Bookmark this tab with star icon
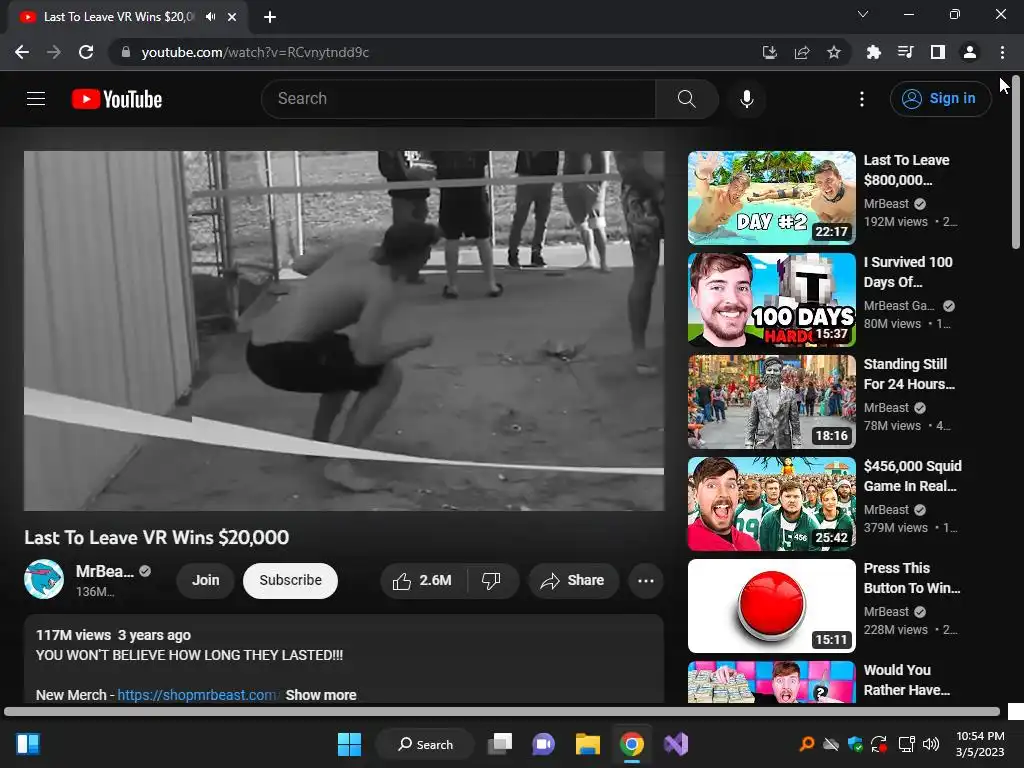The width and height of the screenshot is (1024, 768). click(x=834, y=52)
